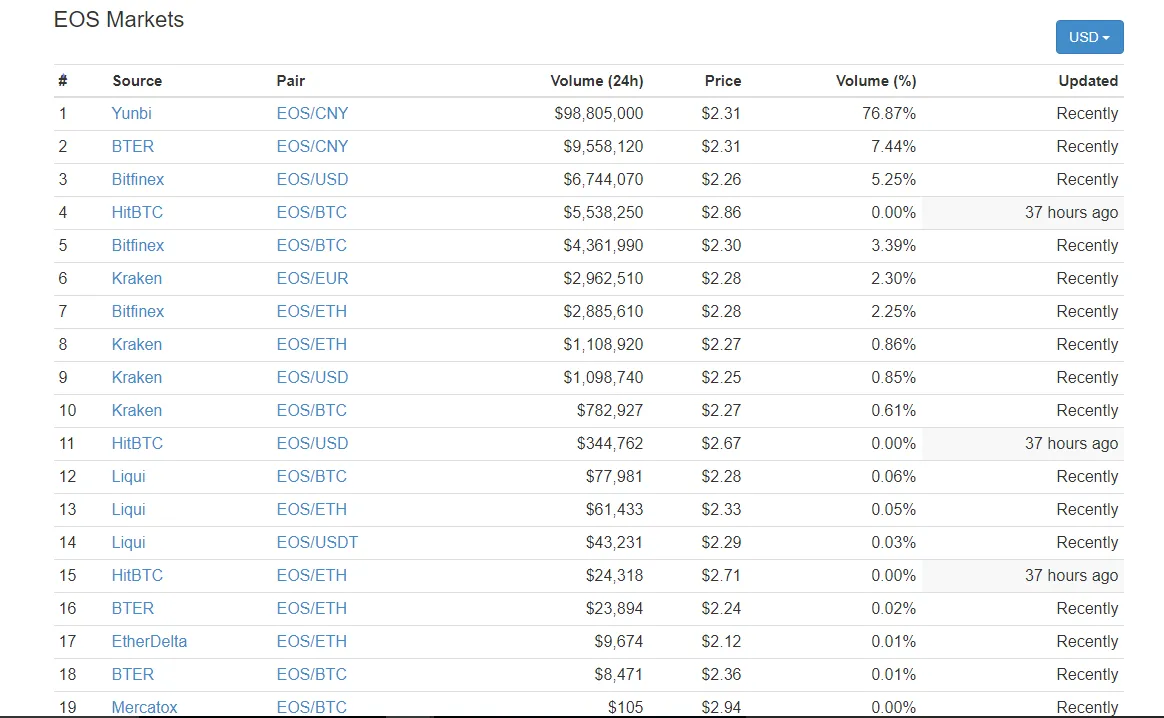The height and width of the screenshot is (718, 1164).
Task: Click the Volume (%) column header
Action: pyautogui.click(x=876, y=81)
